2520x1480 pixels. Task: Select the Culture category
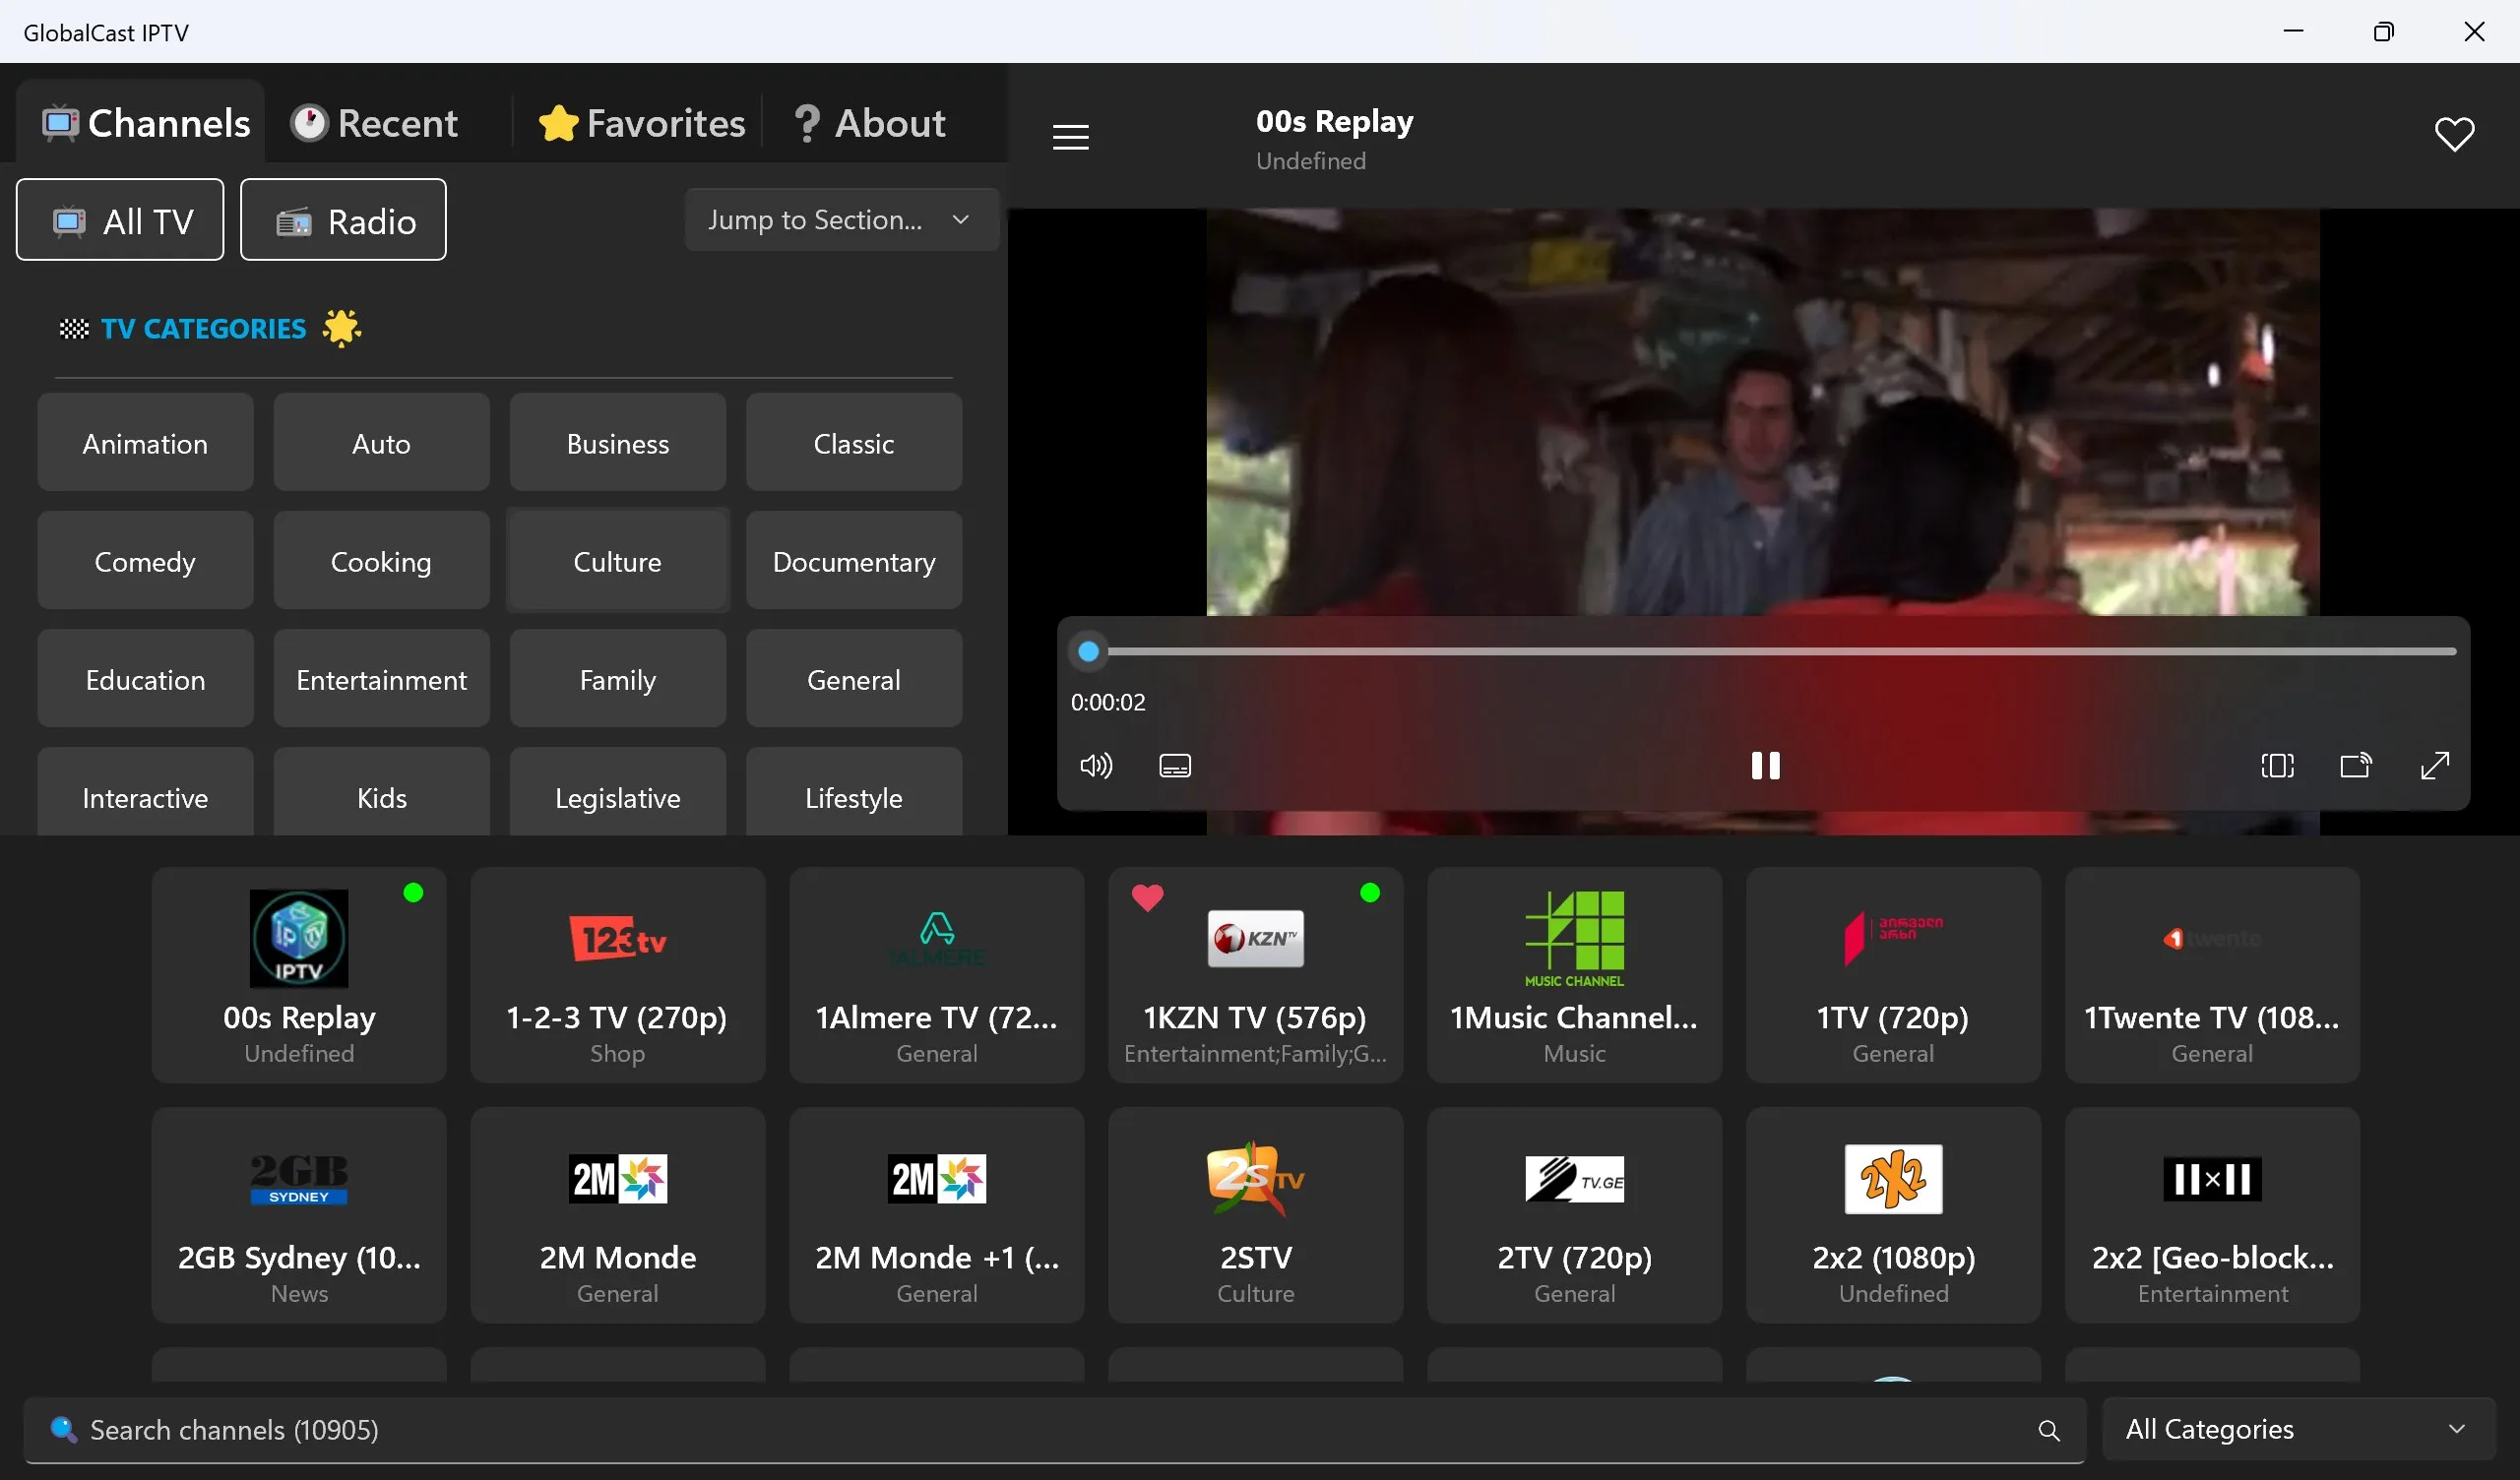pyautogui.click(x=617, y=561)
